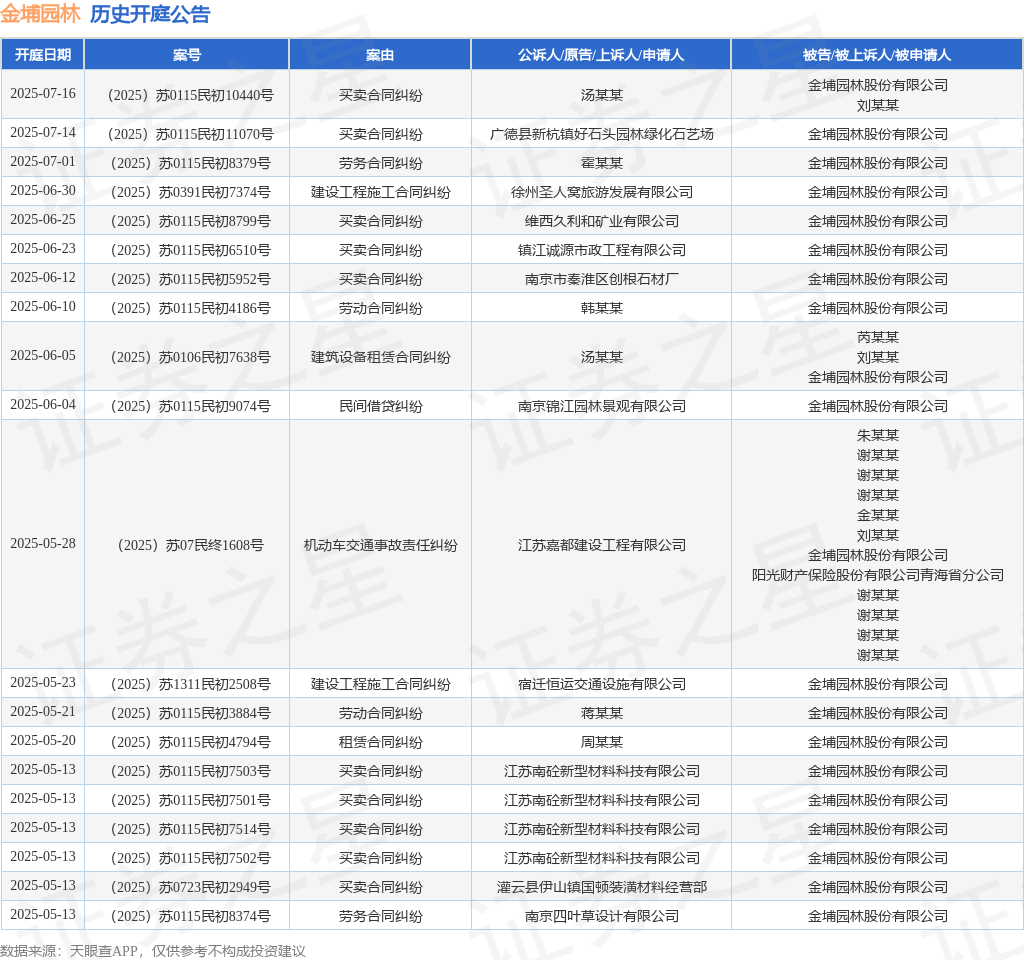1024x960 pixels.
Task: Click case number 苏0115民初7502号
Action: coord(191,858)
